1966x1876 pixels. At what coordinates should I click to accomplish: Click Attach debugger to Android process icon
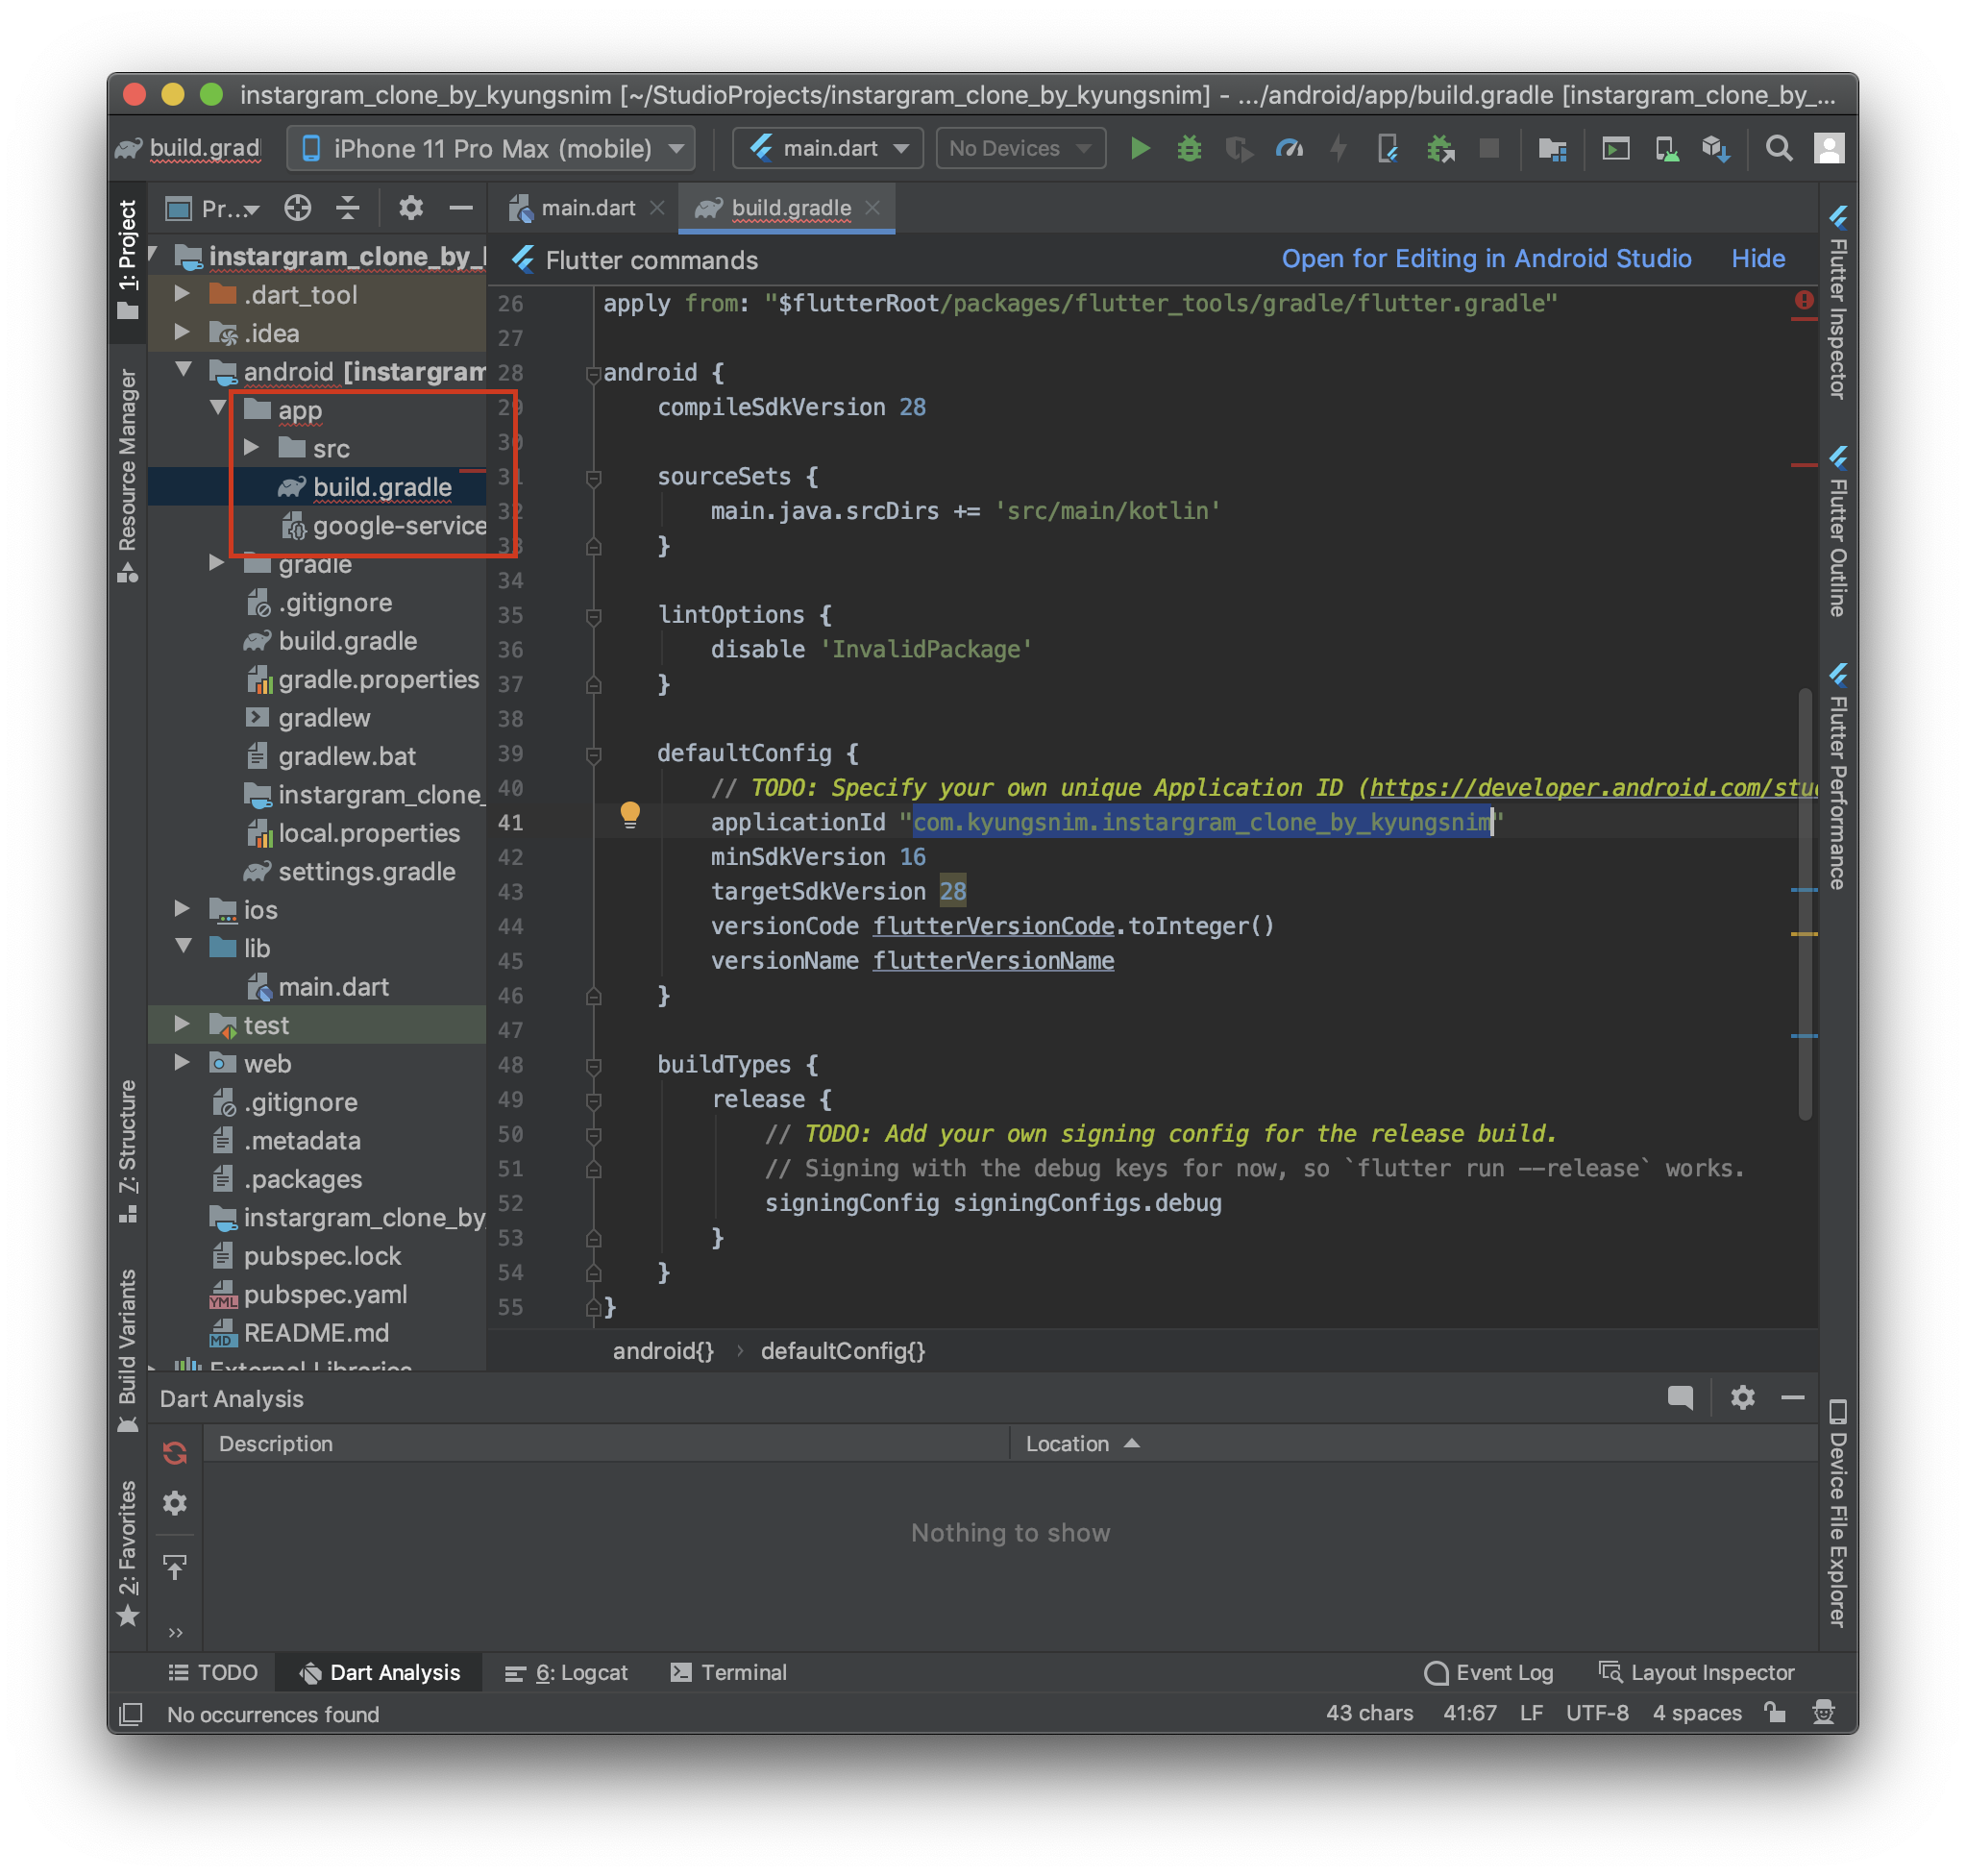click(1440, 149)
